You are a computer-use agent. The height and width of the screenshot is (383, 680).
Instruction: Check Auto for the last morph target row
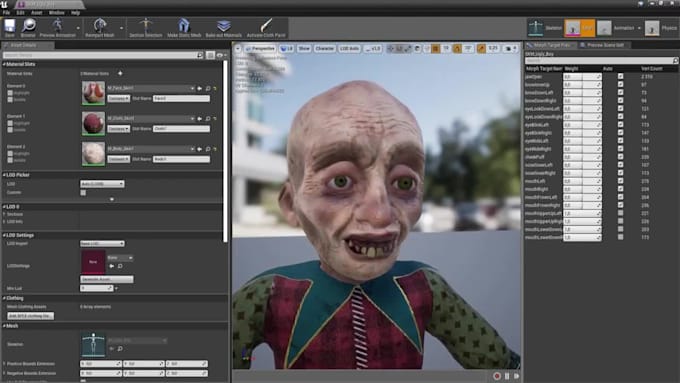pos(621,237)
